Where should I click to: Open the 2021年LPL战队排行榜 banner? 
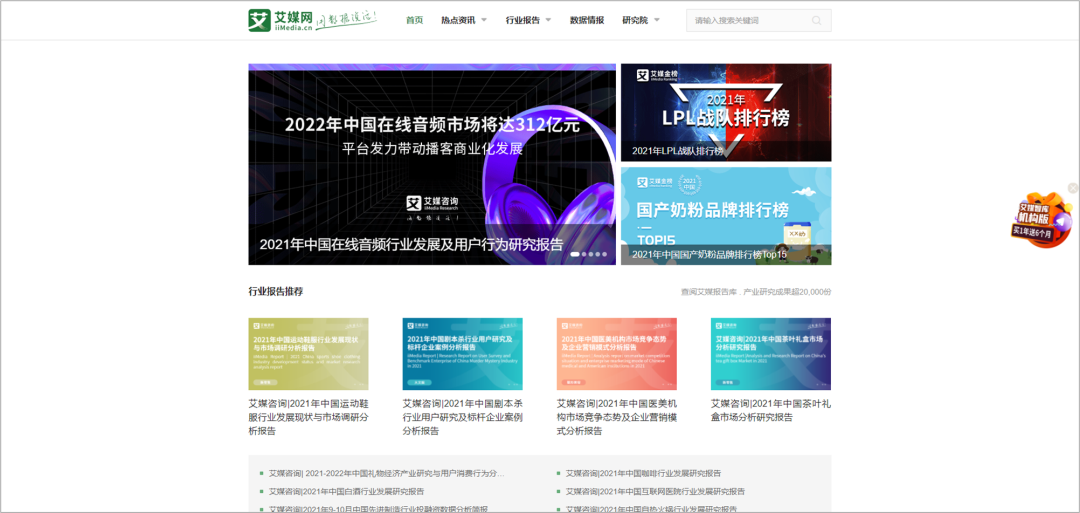pyautogui.click(x=725, y=112)
